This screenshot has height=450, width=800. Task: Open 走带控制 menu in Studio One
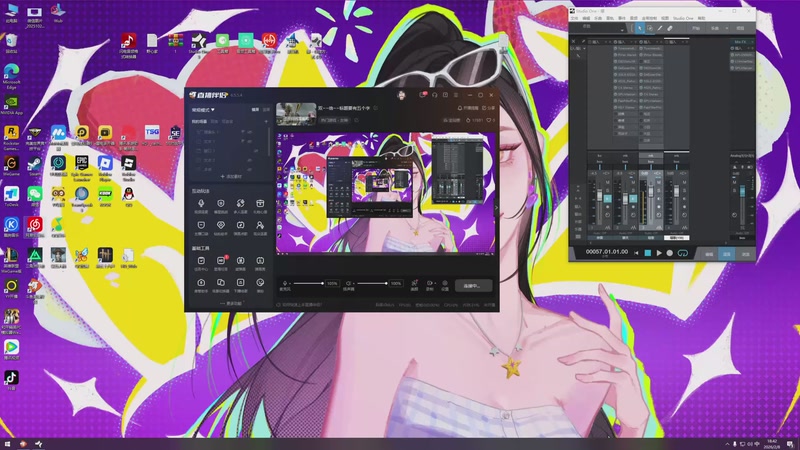coord(649,18)
